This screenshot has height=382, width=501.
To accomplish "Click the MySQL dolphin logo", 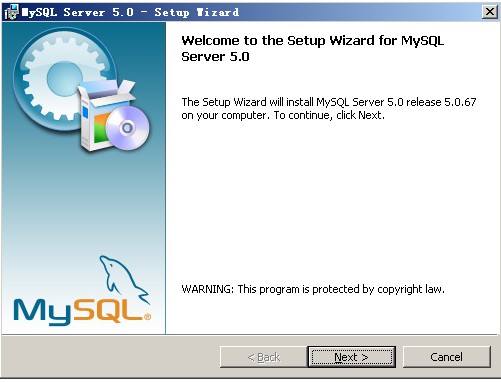I will pyautogui.click(x=123, y=278).
